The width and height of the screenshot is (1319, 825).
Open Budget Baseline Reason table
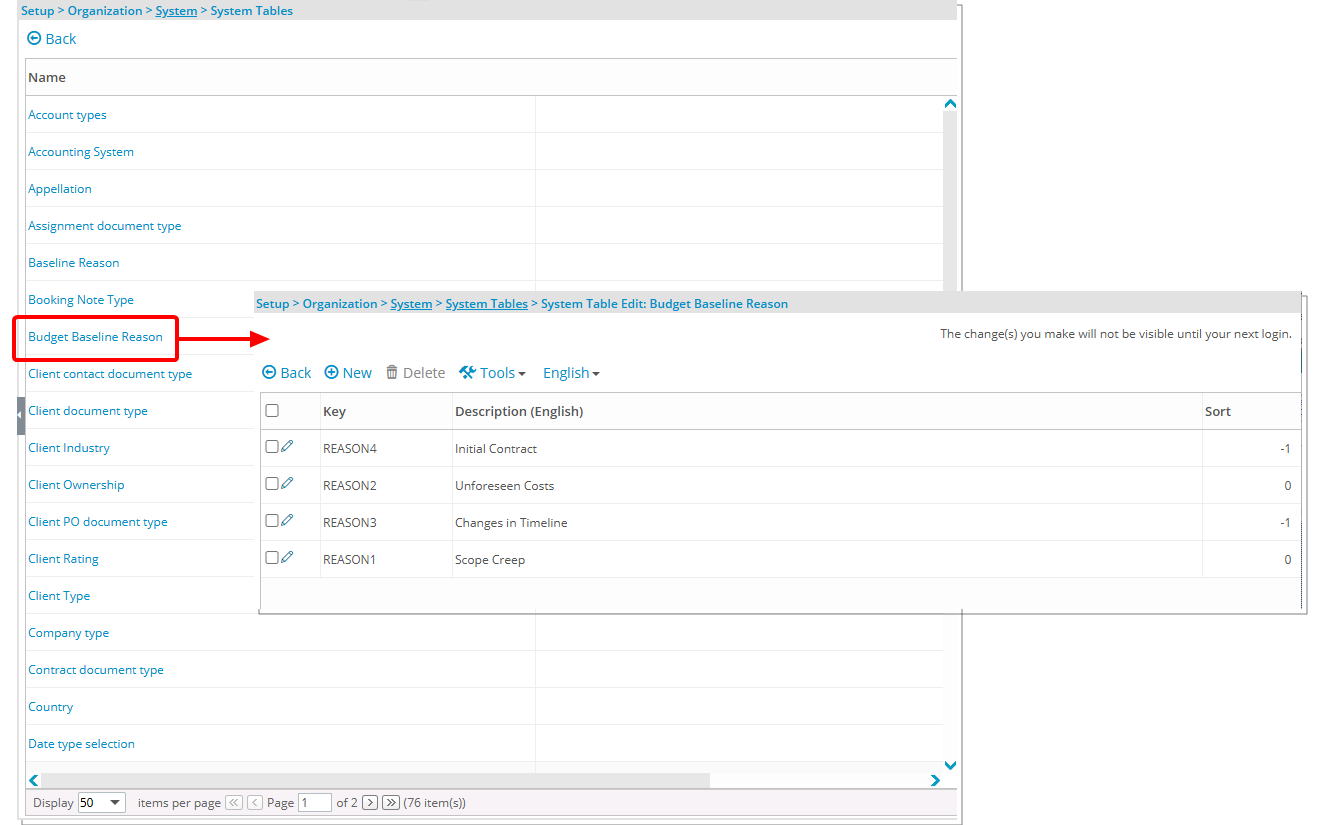pyautogui.click(x=95, y=337)
